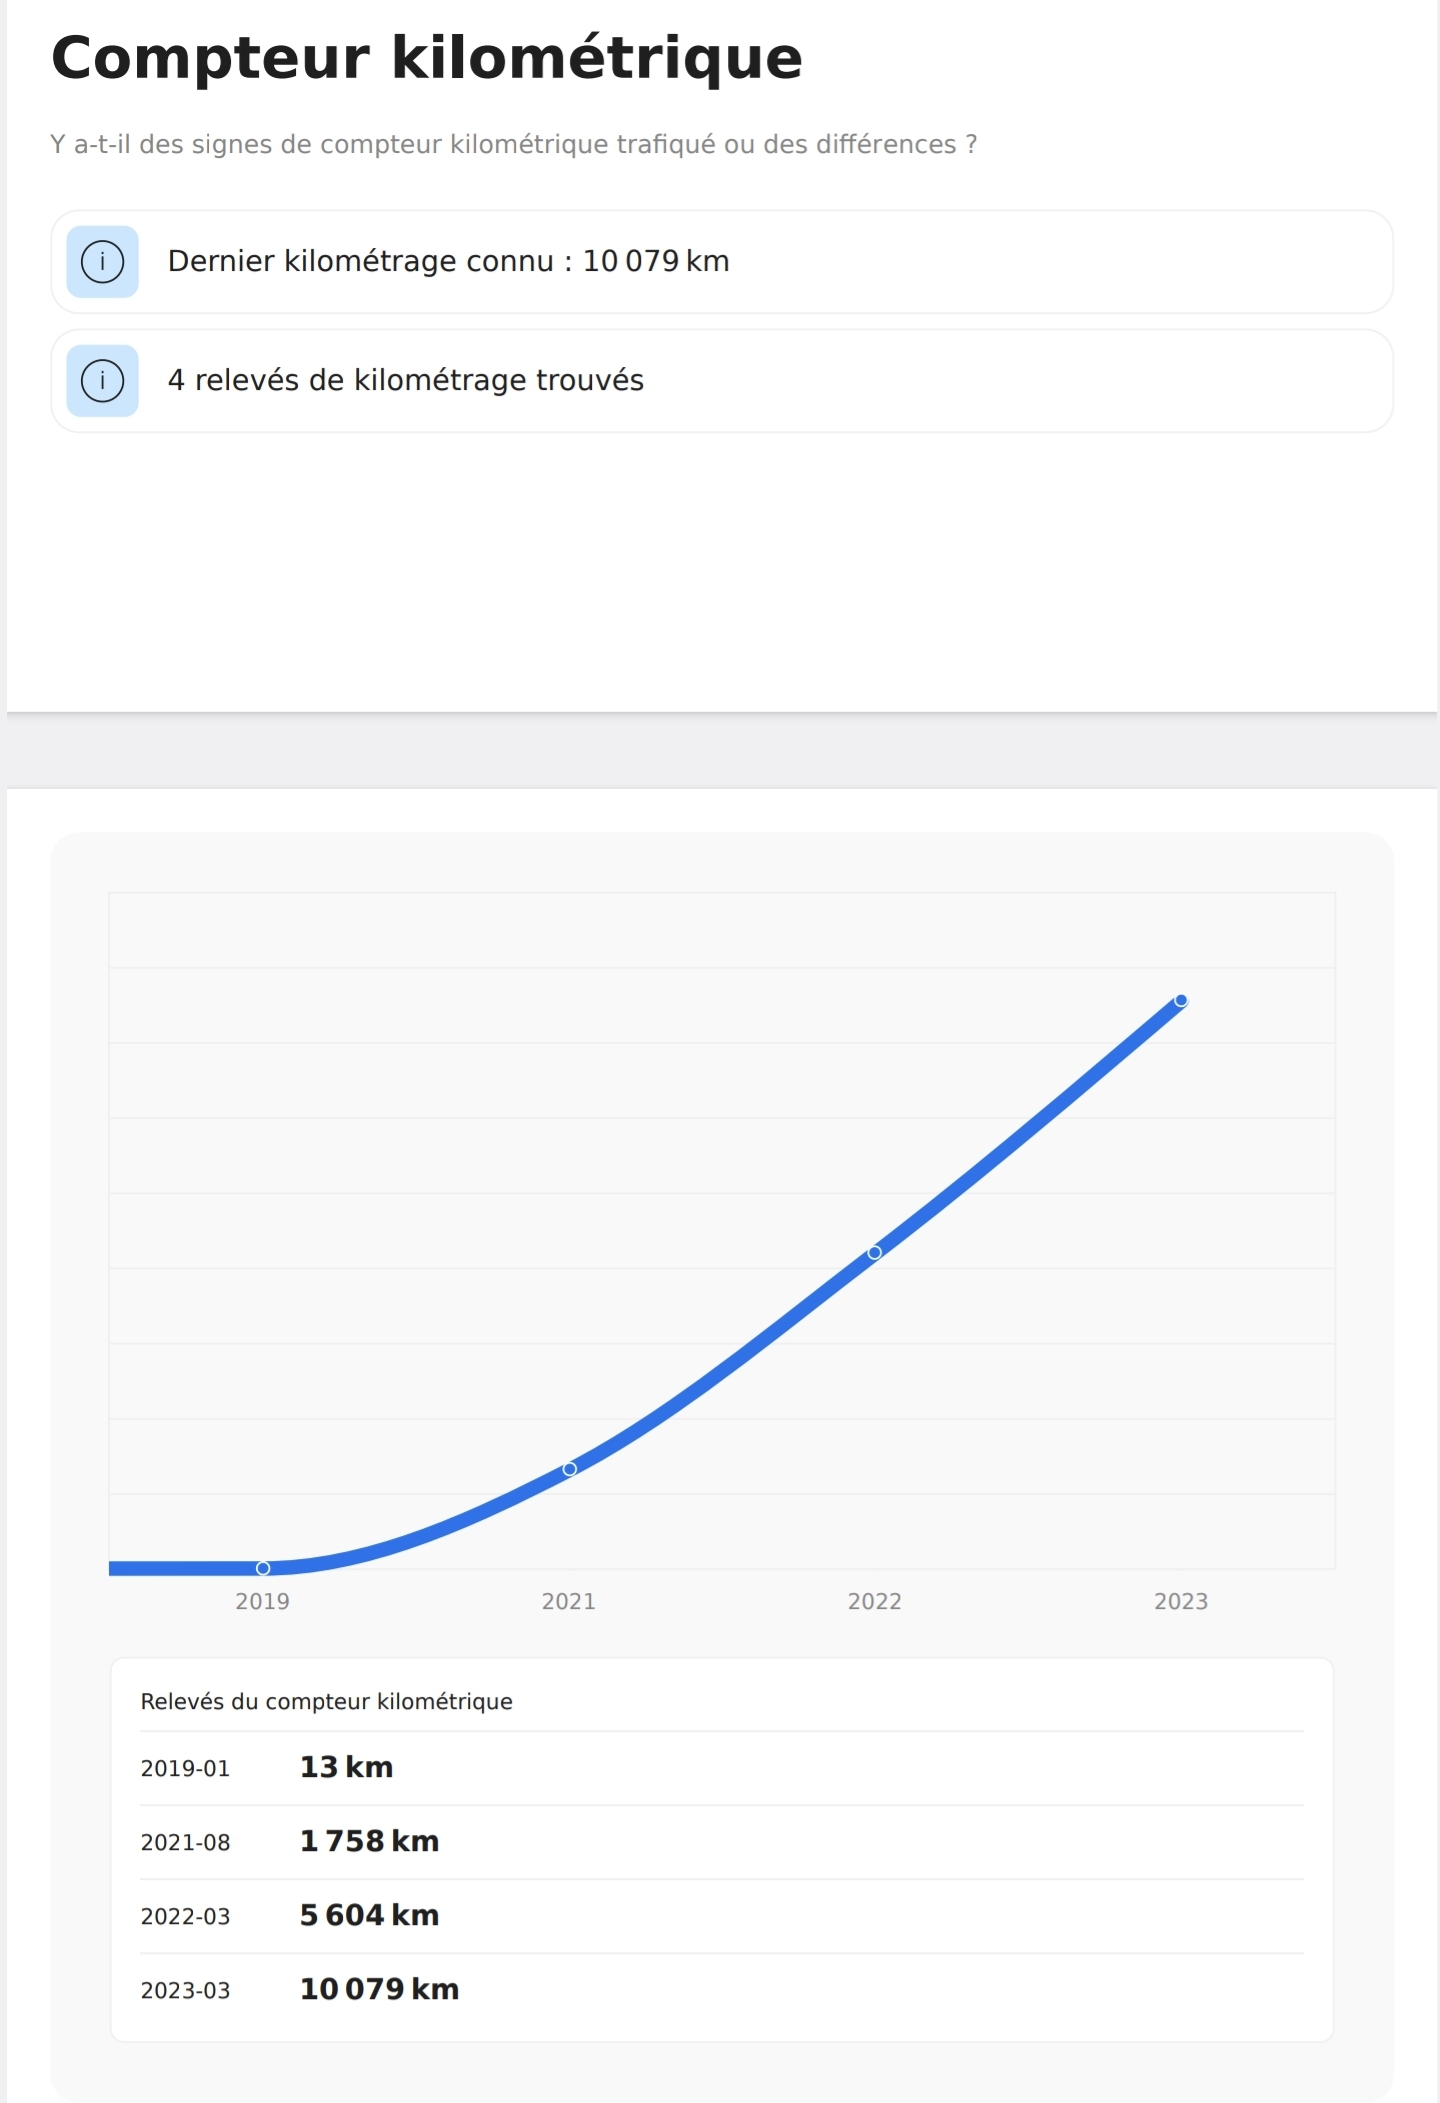Select the 2021-08 reading of 1 758 km
The width and height of the screenshot is (1440, 2103).
pos(722,1842)
